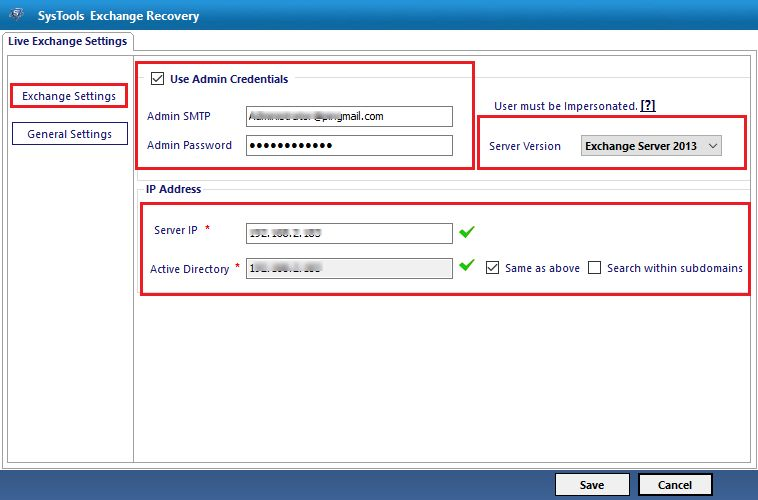
Task: Toggle the Same as above checkbox
Action: pyautogui.click(x=492, y=267)
